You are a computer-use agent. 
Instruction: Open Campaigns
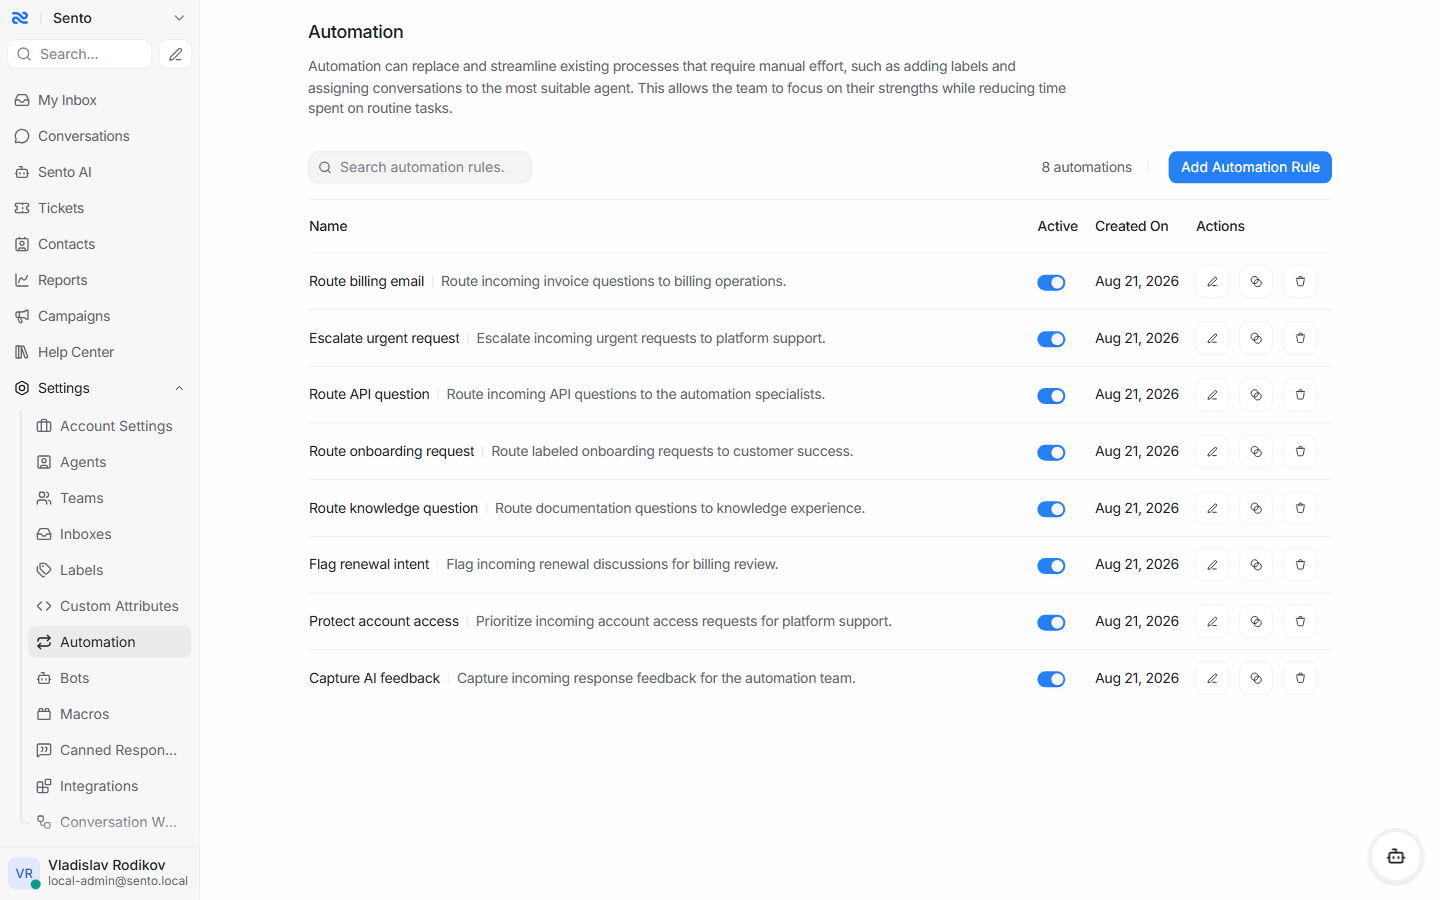coord(100,316)
